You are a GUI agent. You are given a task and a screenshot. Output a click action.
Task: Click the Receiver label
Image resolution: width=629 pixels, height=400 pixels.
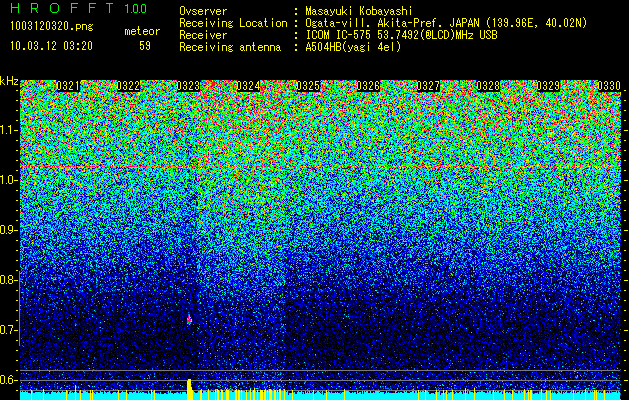[x=203, y=35]
